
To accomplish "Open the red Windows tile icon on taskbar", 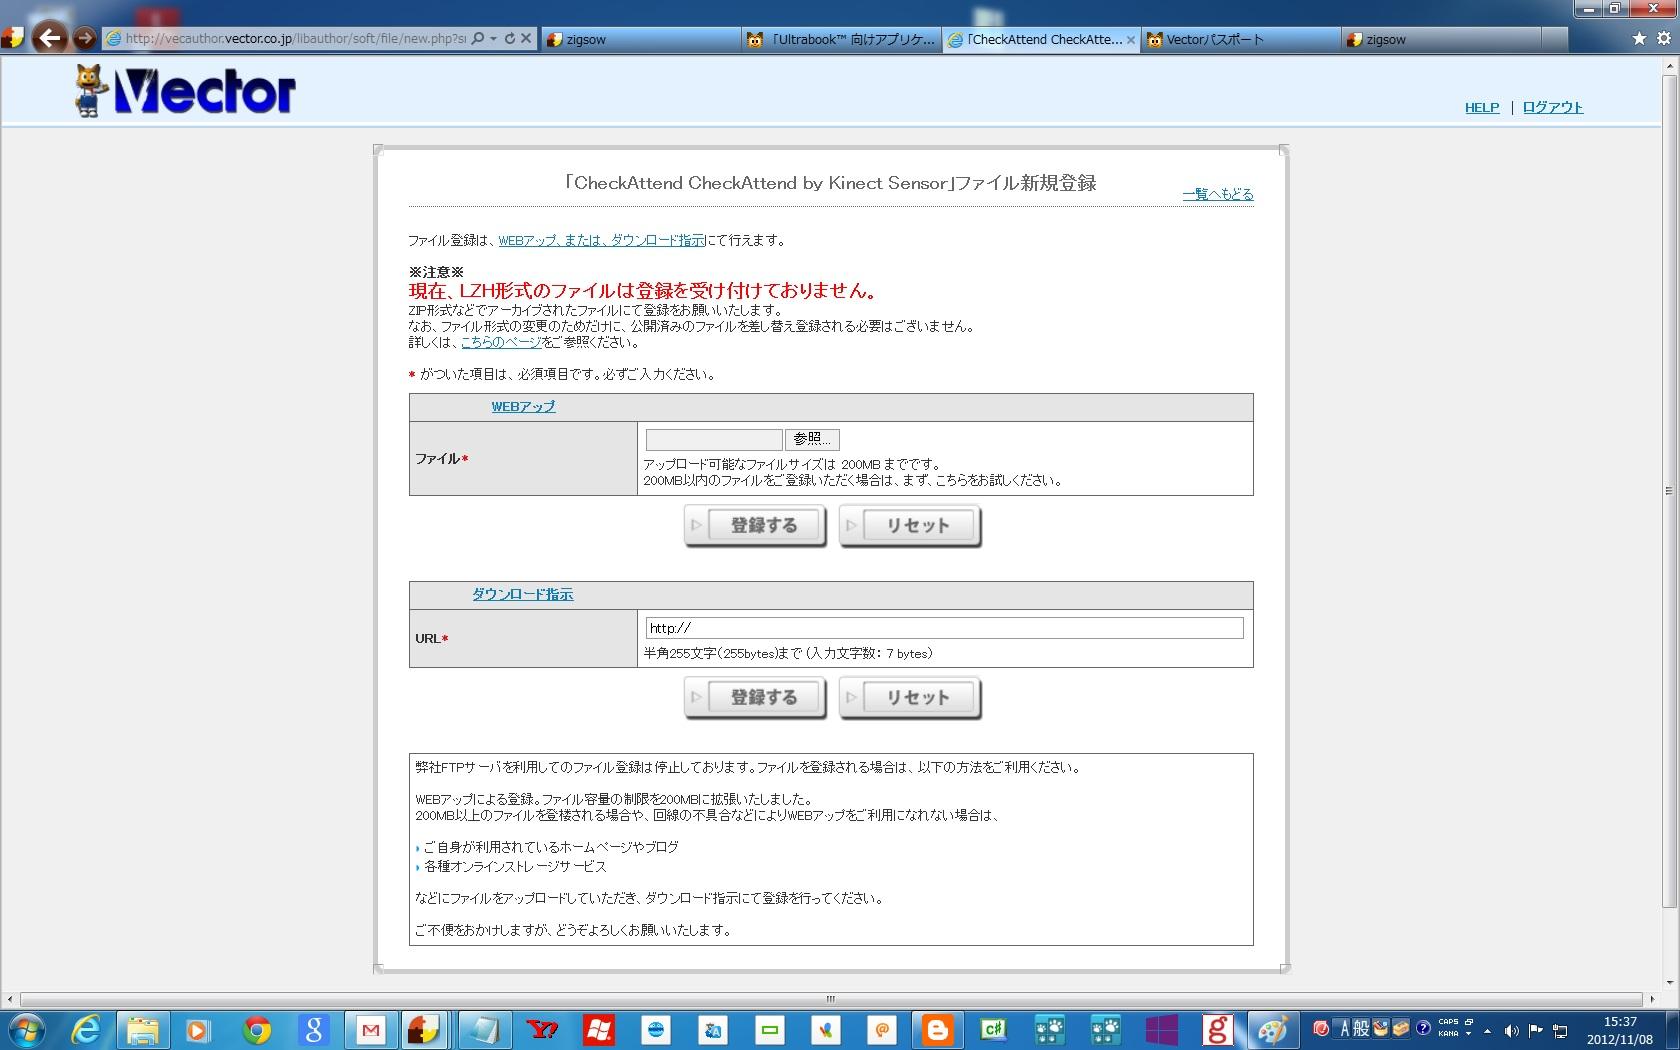I will [599, 1029].
